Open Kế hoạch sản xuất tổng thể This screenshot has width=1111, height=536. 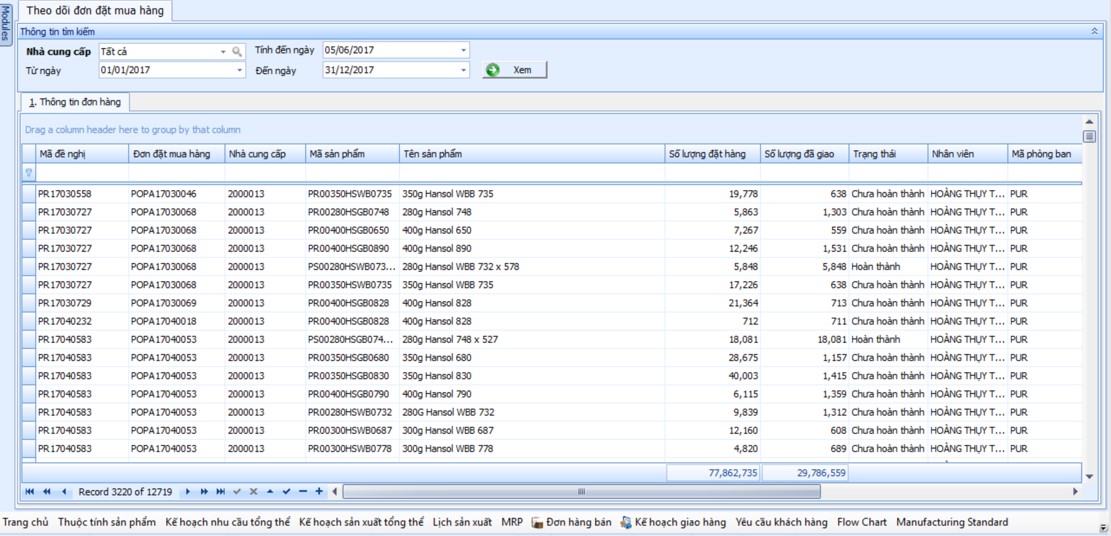361,523
